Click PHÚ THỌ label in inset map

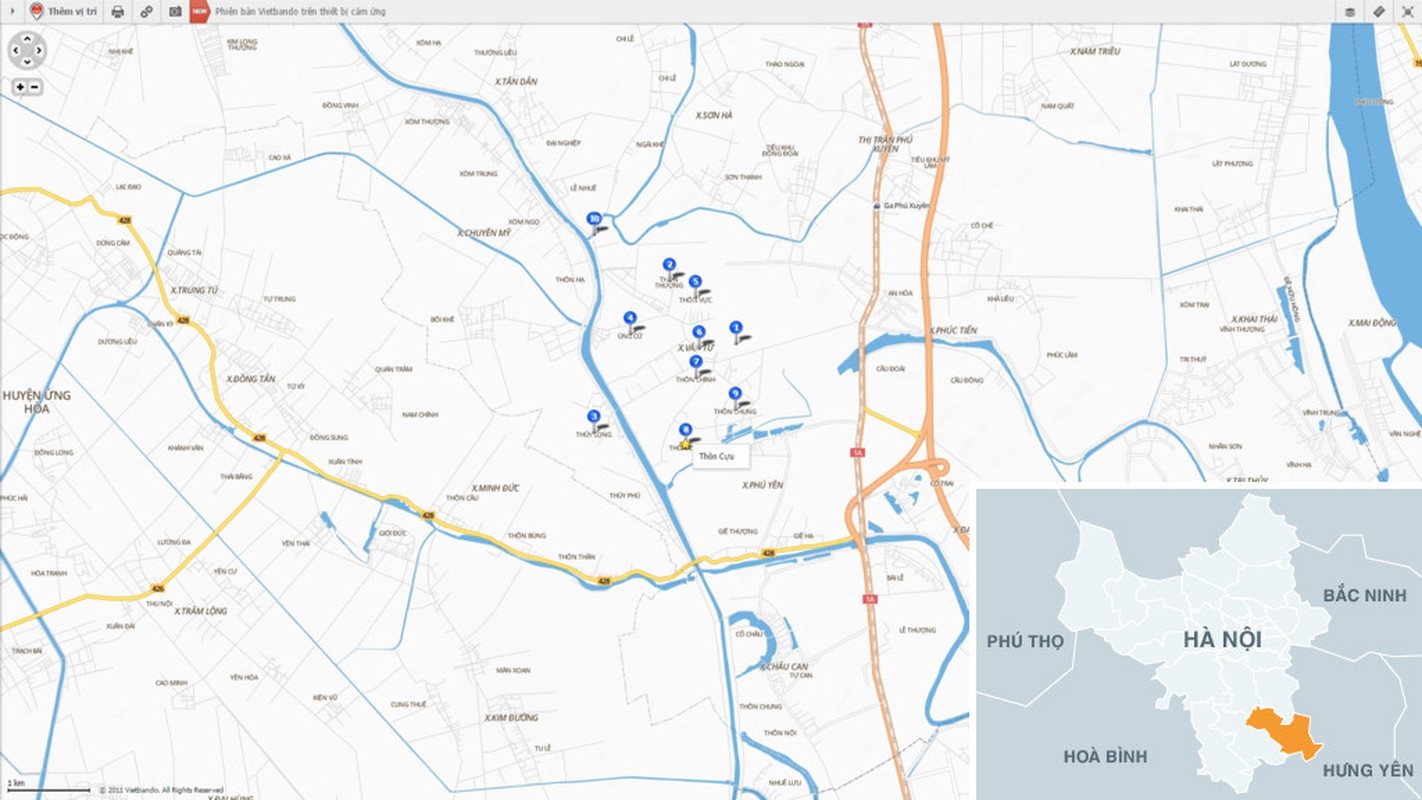point(1025,641)
